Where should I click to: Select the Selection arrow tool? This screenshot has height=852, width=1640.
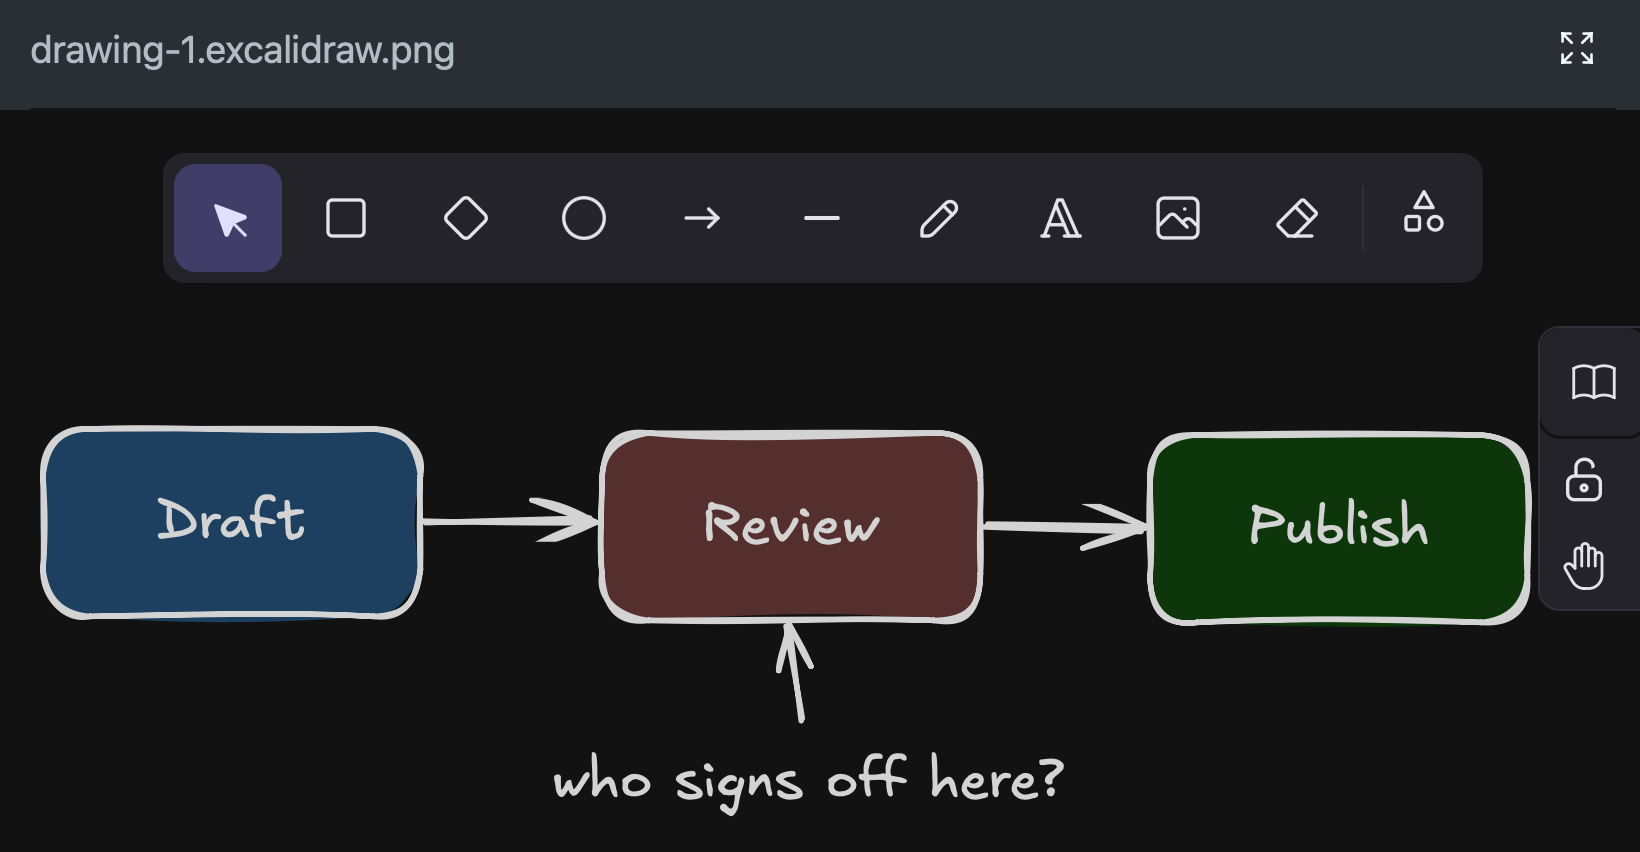coord(228,218)
